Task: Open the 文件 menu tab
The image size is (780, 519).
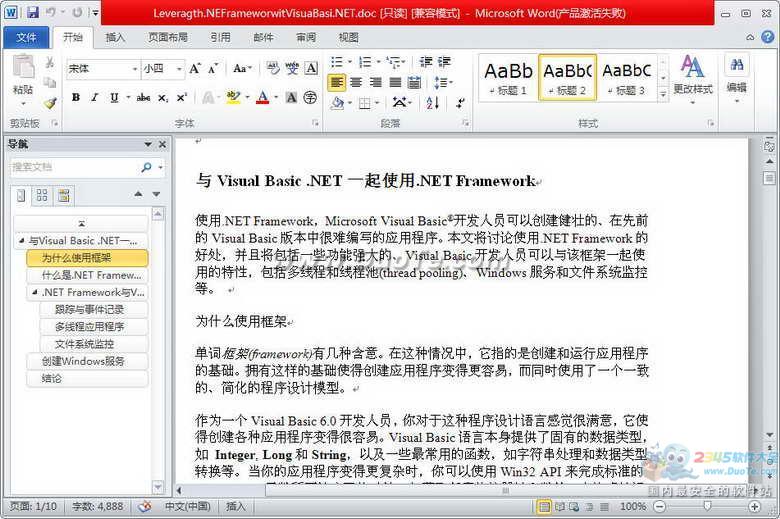Action: [26, 37]
